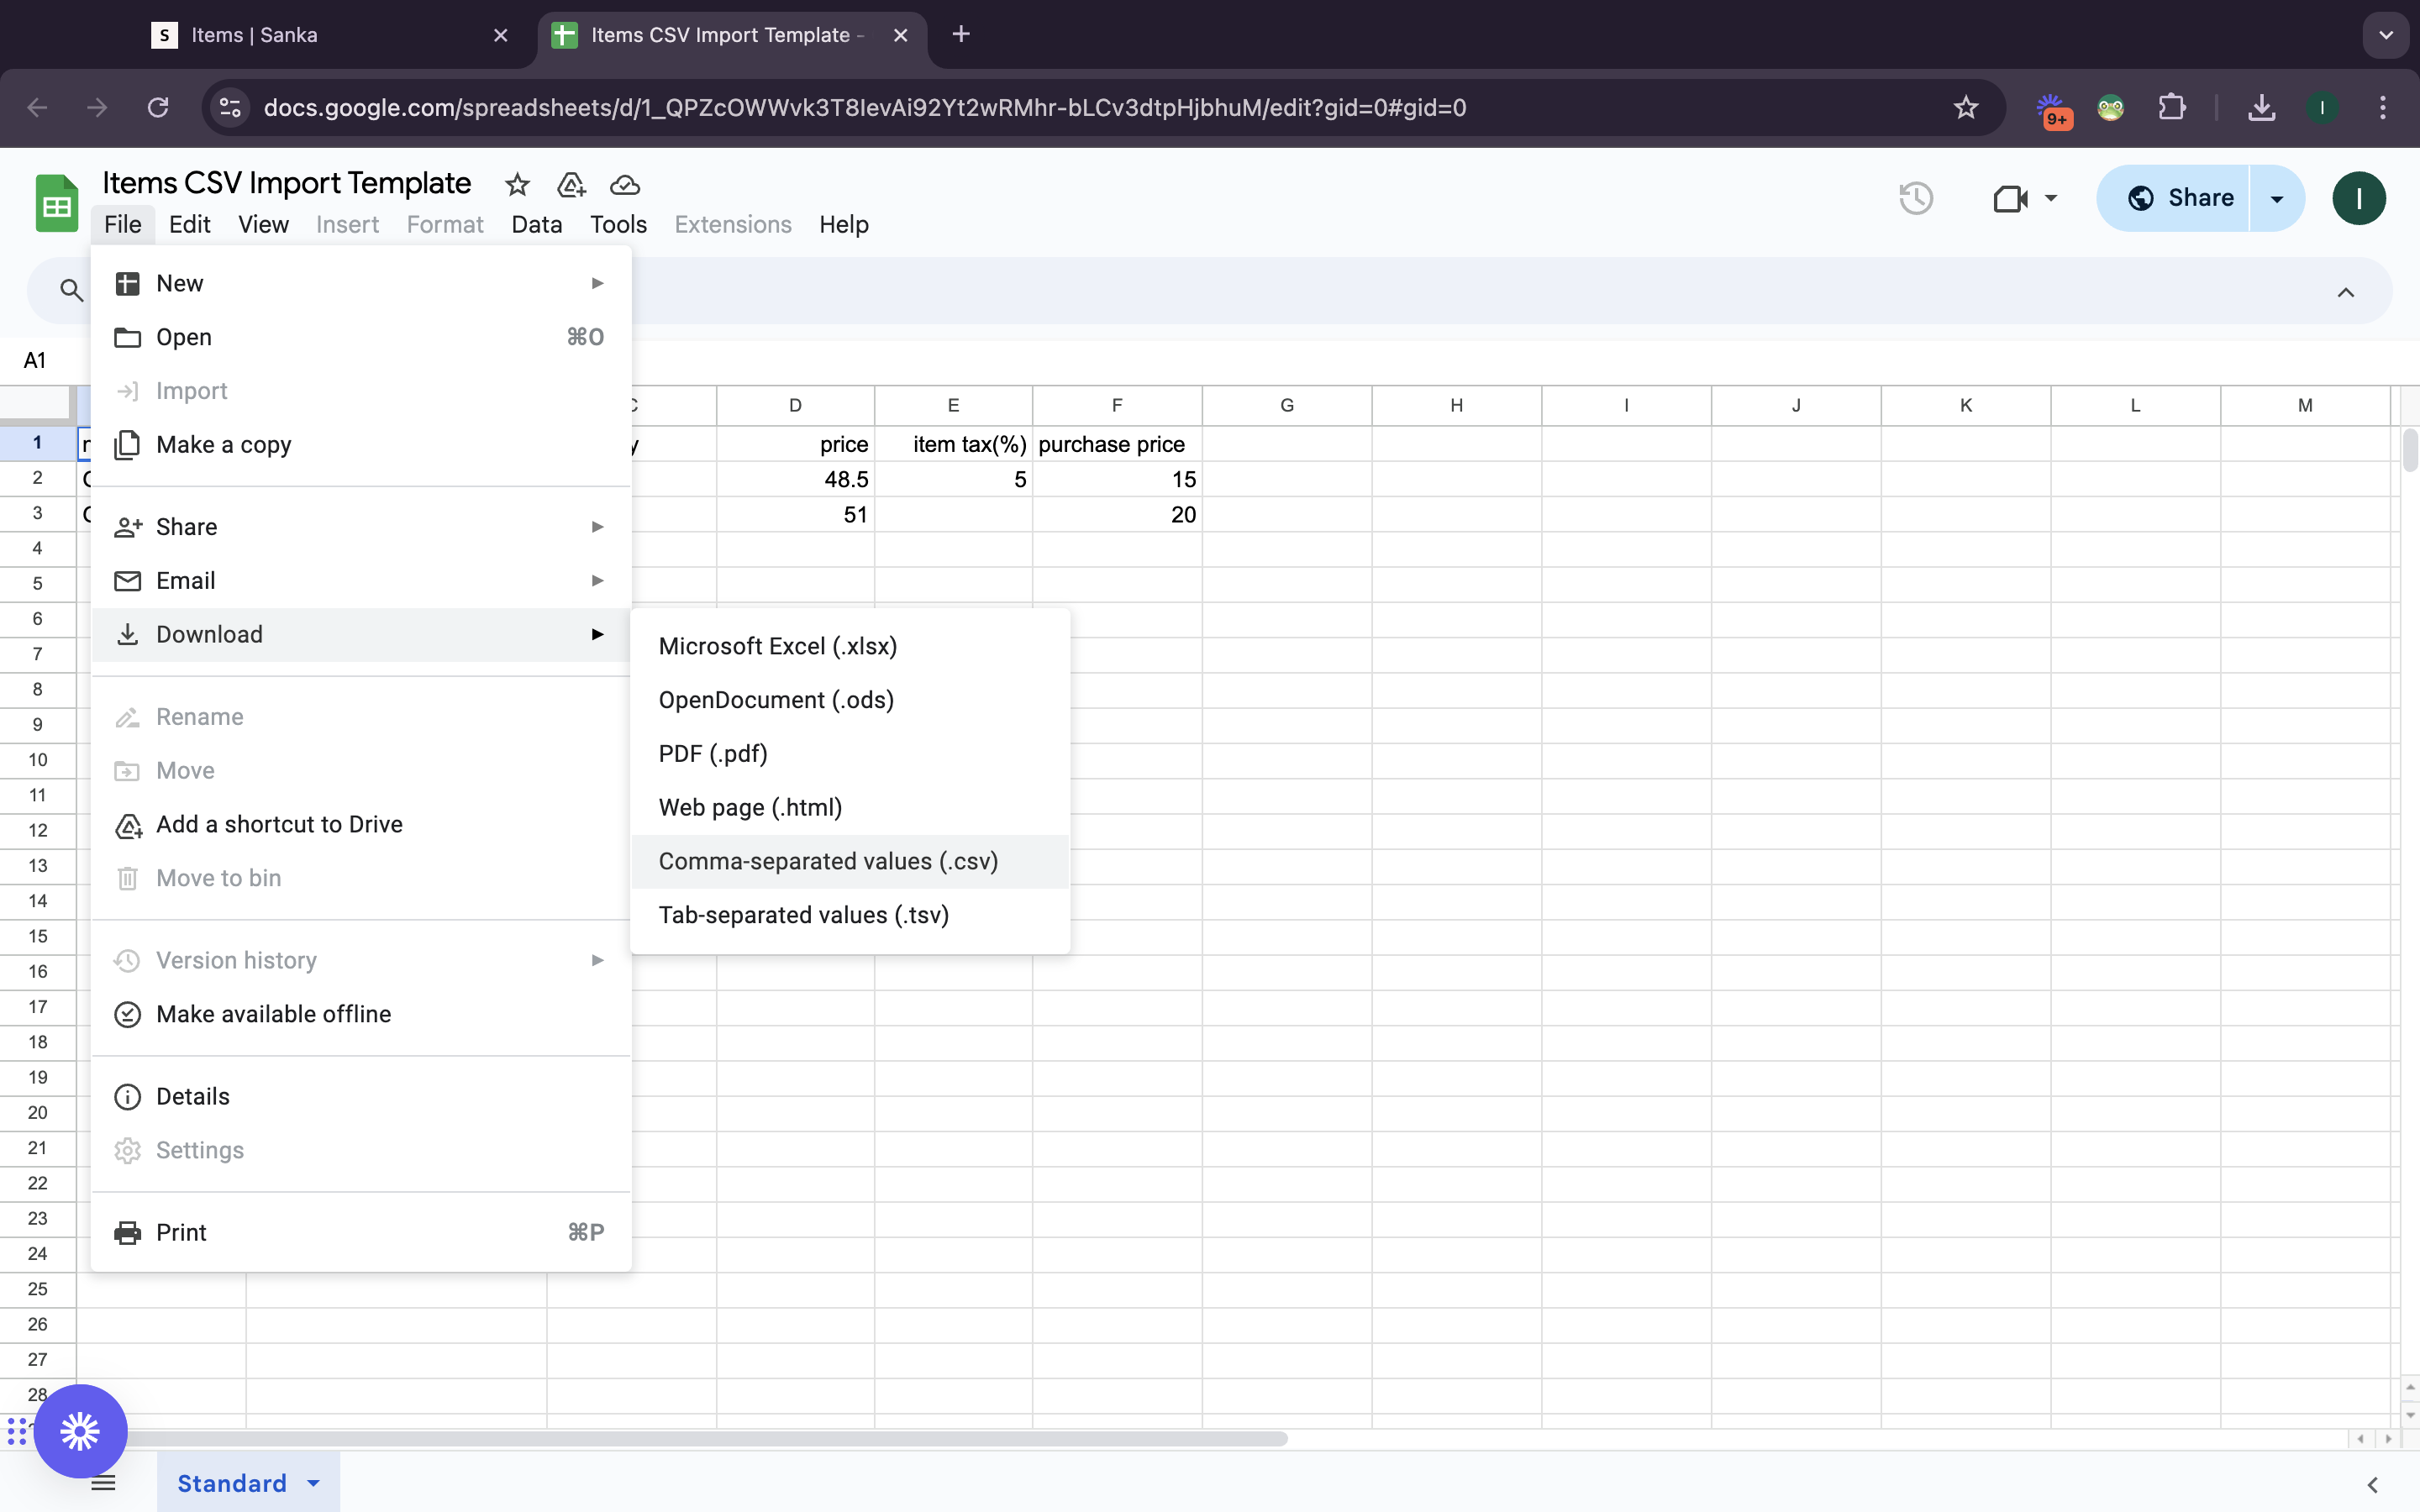
Task: Click the Google Sheets home logo
Action: tap(56, 203)
